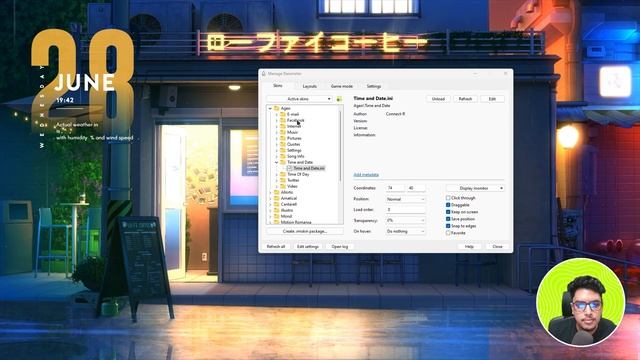Expand the Song Info folder arrow

point(277,156)
